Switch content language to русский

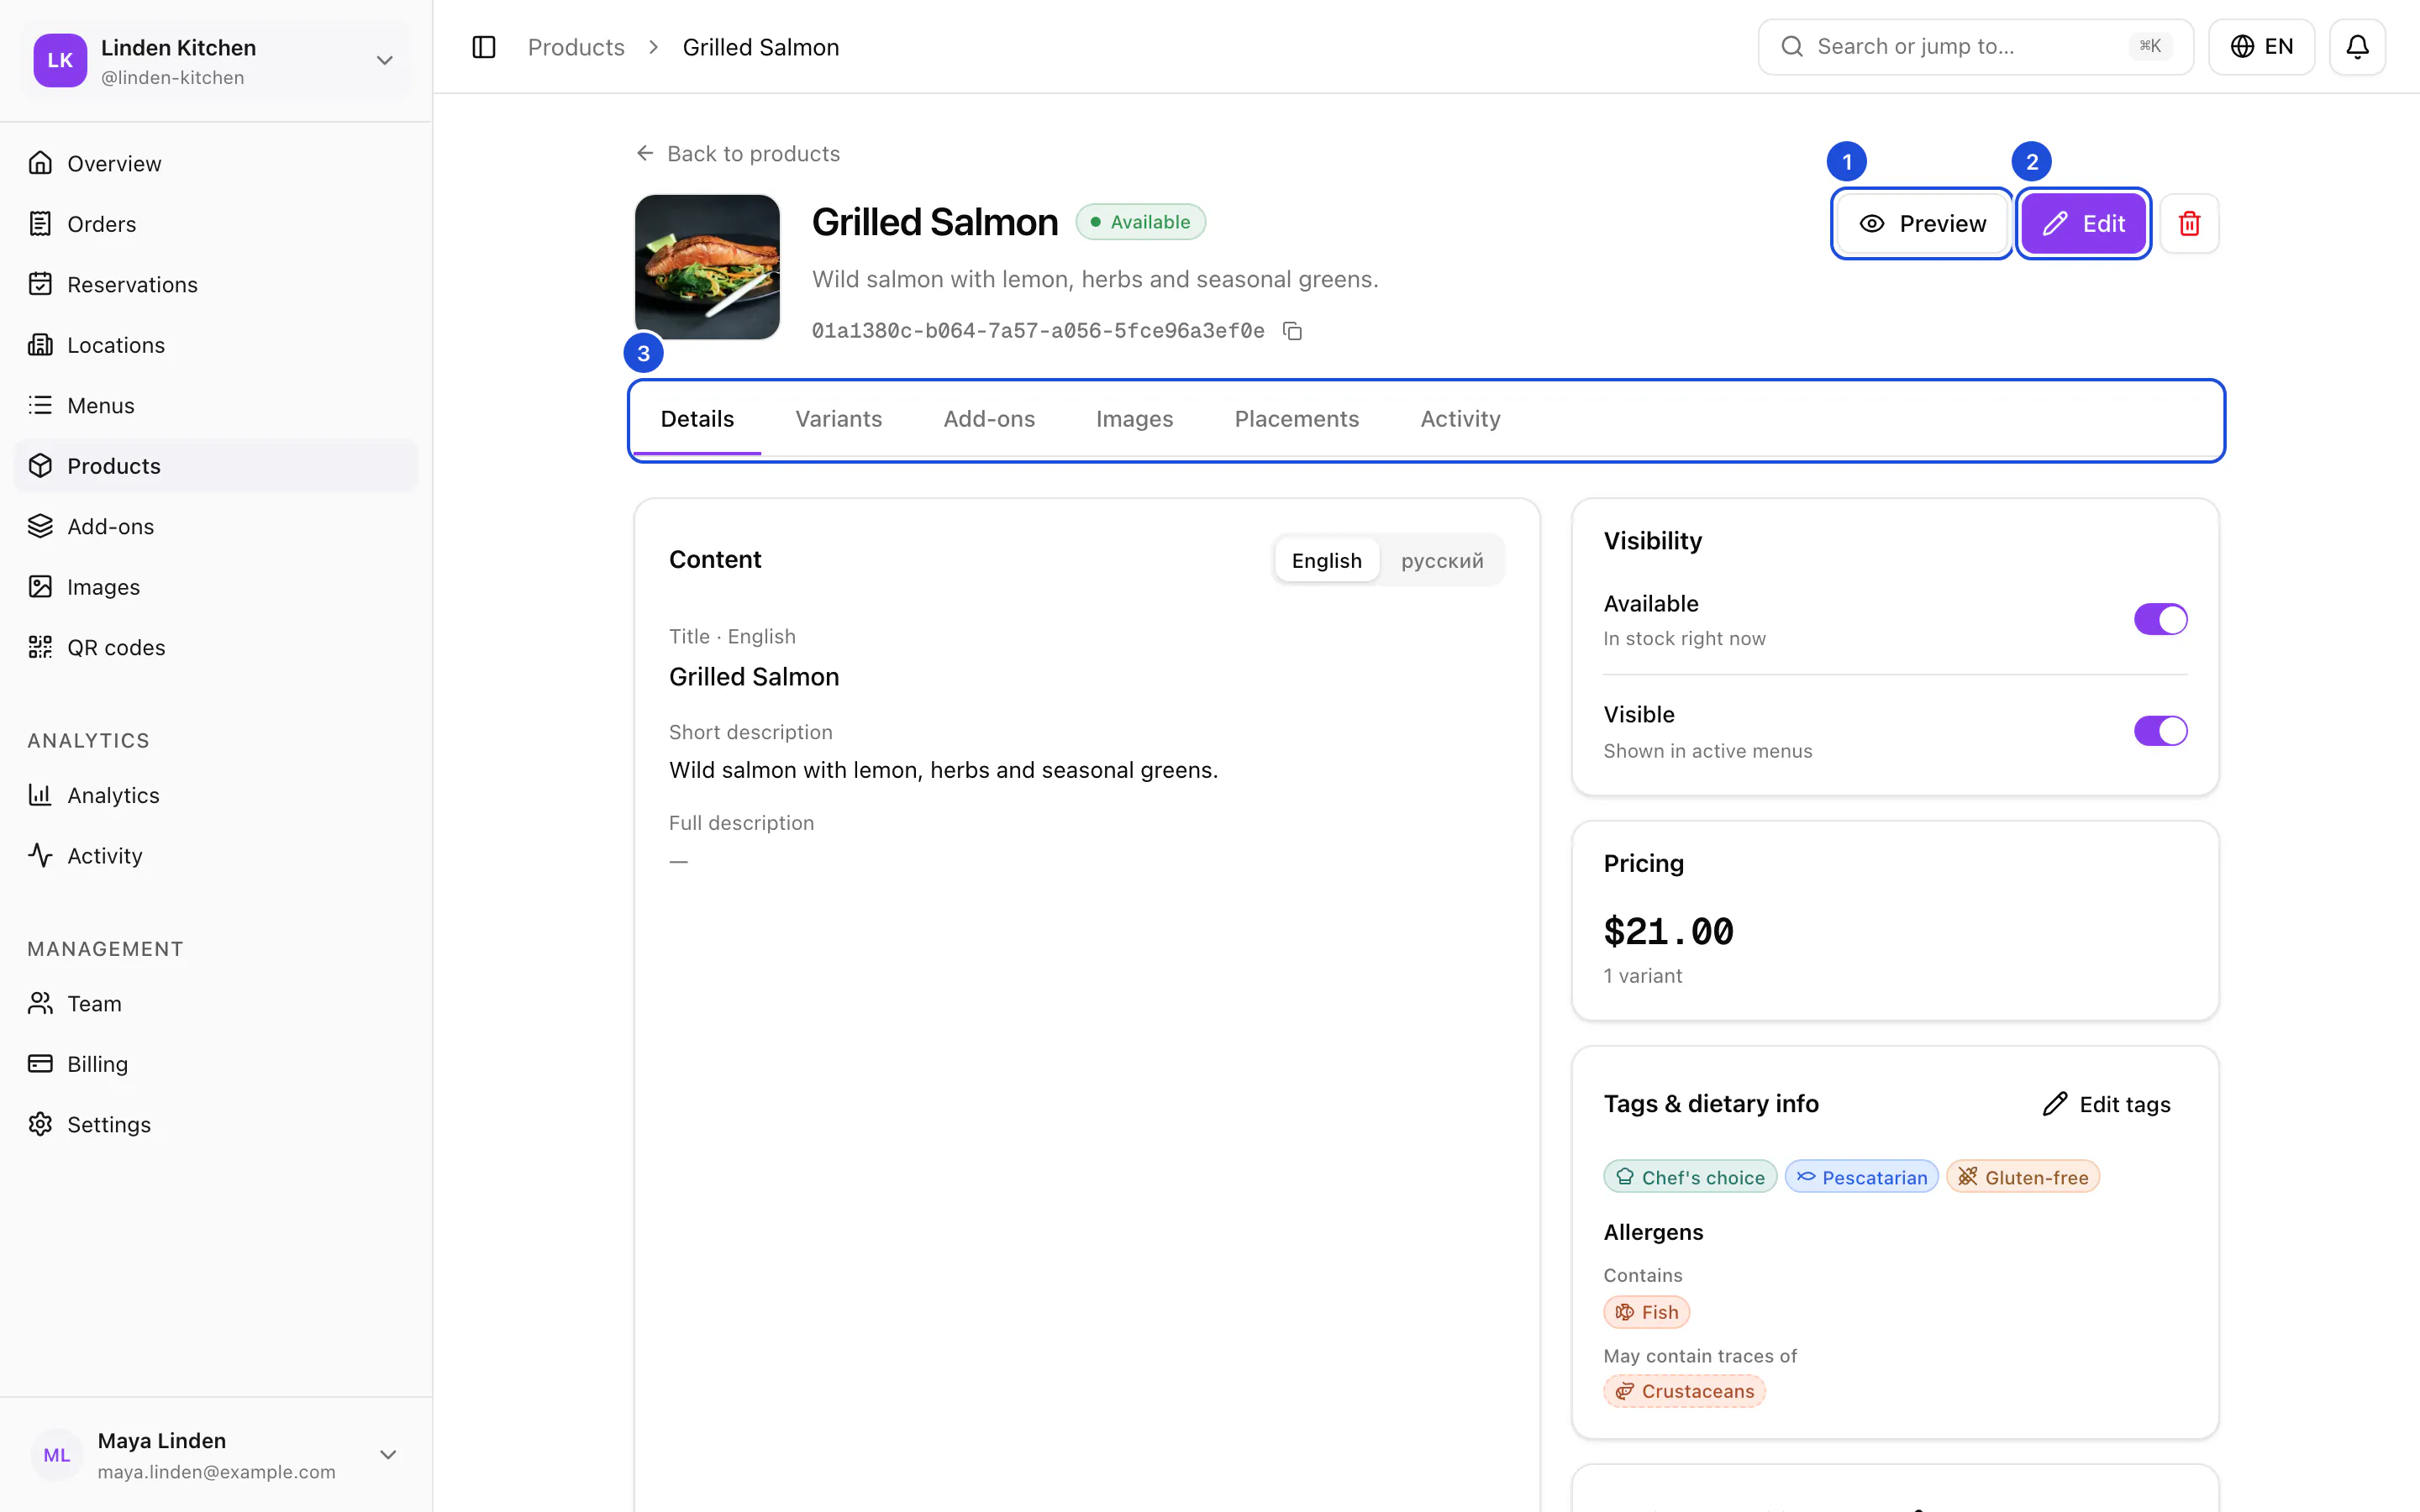tap(1442, 560)
